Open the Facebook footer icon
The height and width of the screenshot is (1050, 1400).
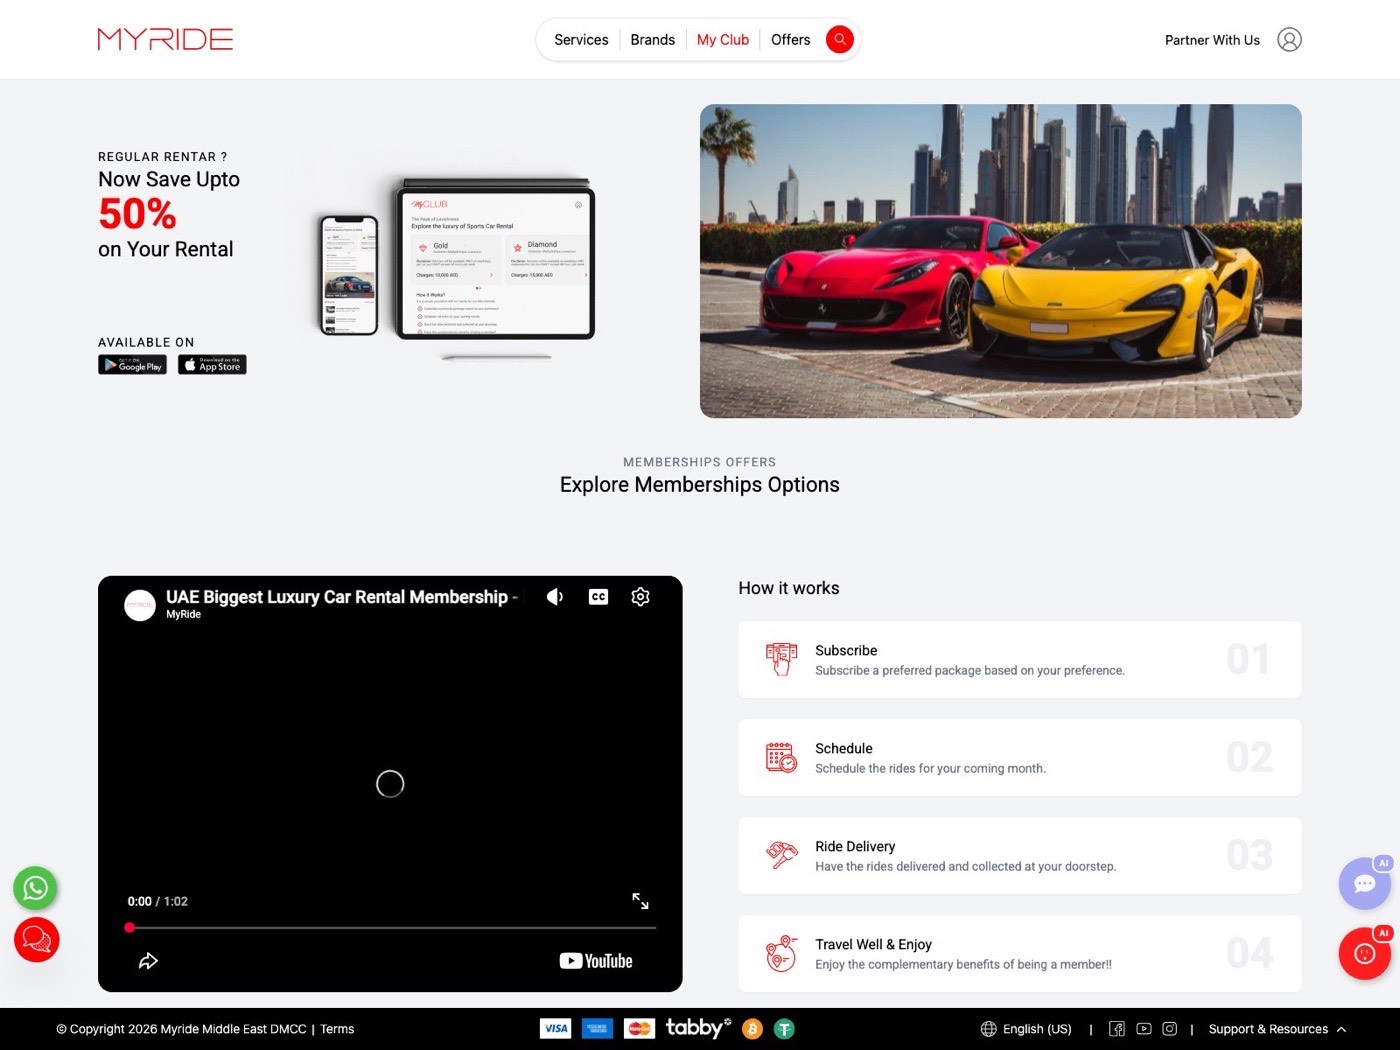(1117, 1029)
